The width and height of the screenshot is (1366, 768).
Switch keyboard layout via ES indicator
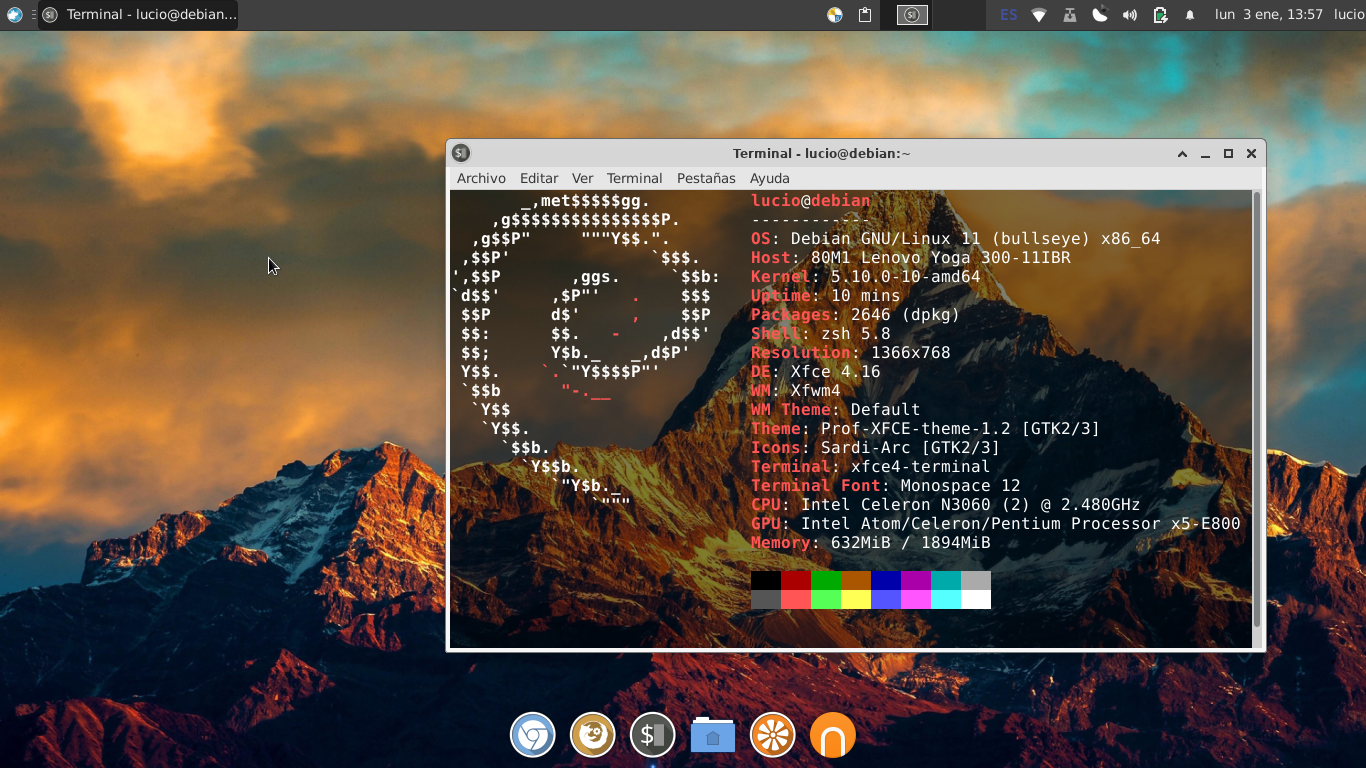(x=1009, y=15)
